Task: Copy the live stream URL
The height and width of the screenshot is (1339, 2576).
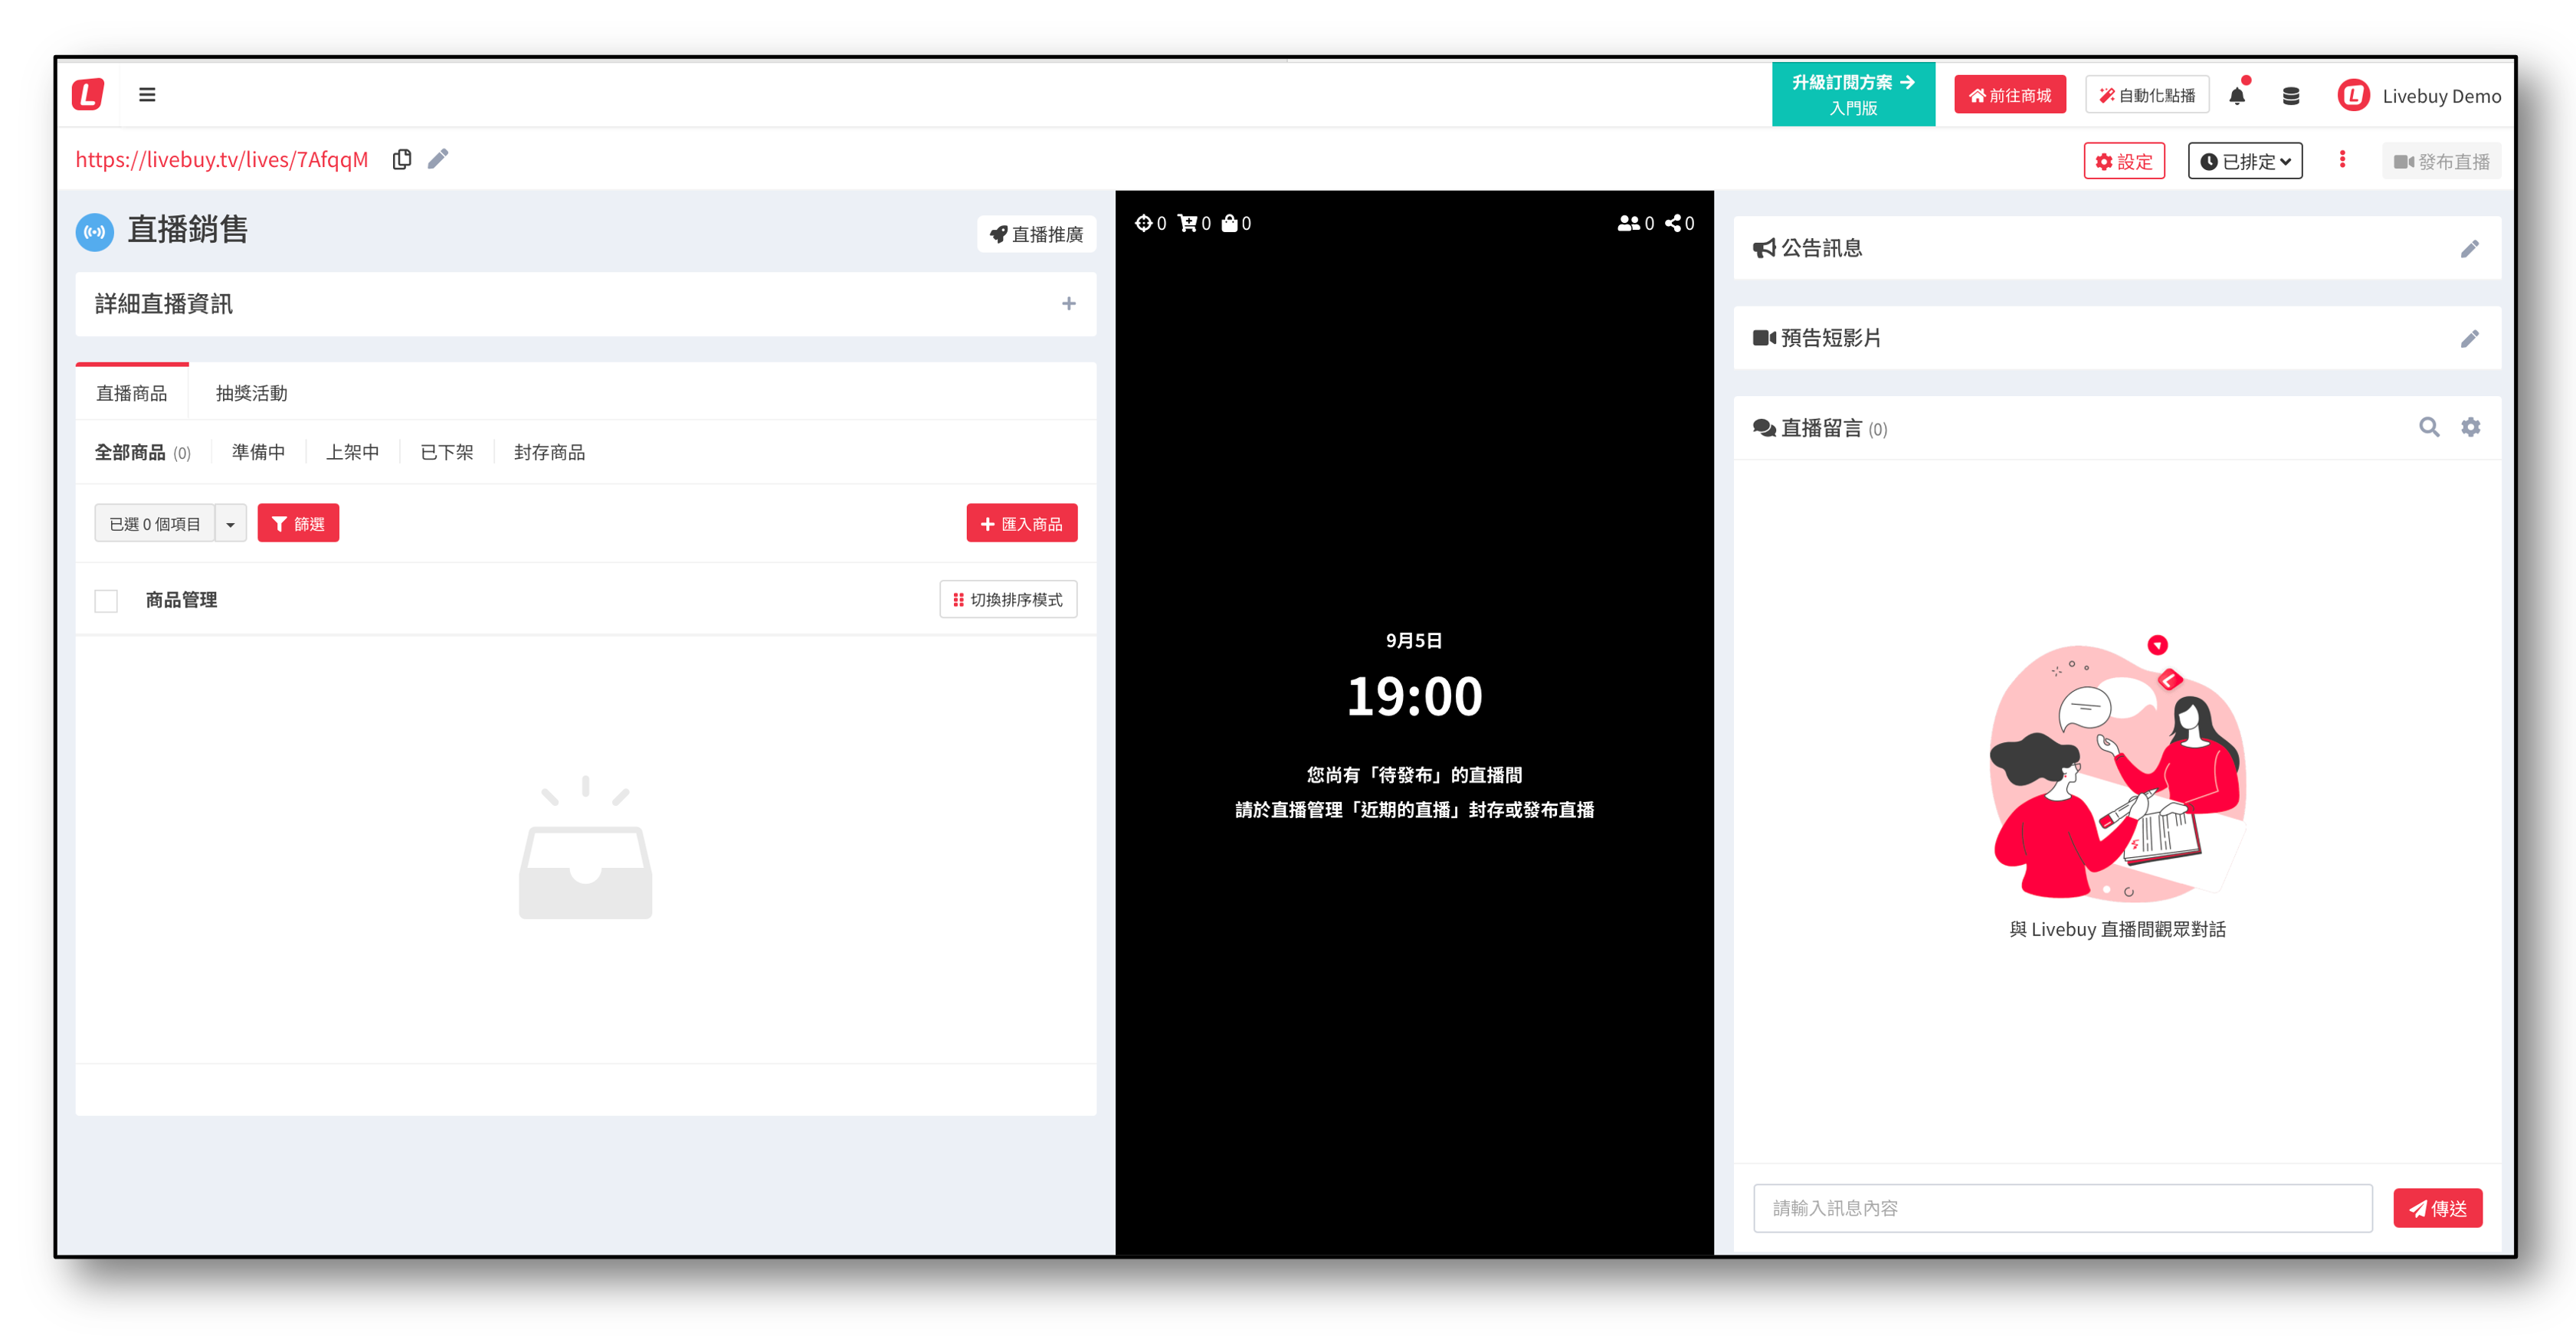Action: coord(402,160)
